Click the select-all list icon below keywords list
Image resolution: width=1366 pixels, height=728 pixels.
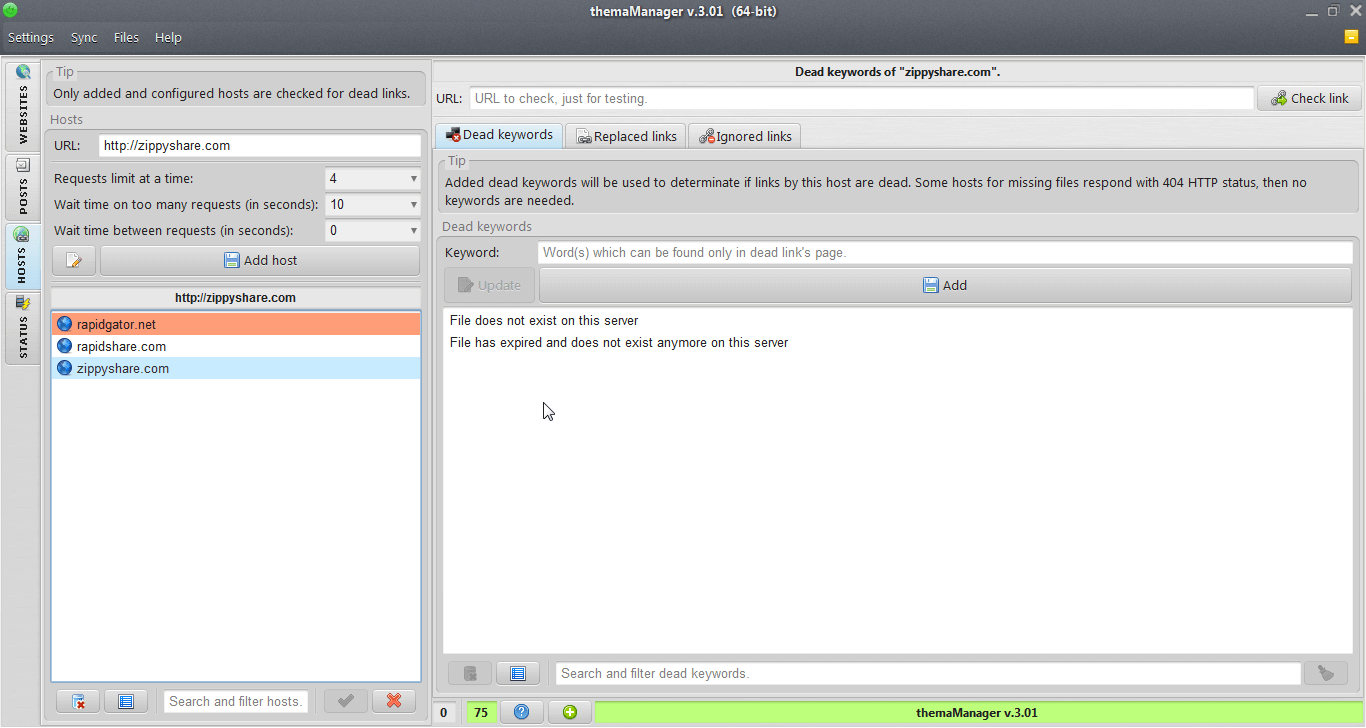518,673
